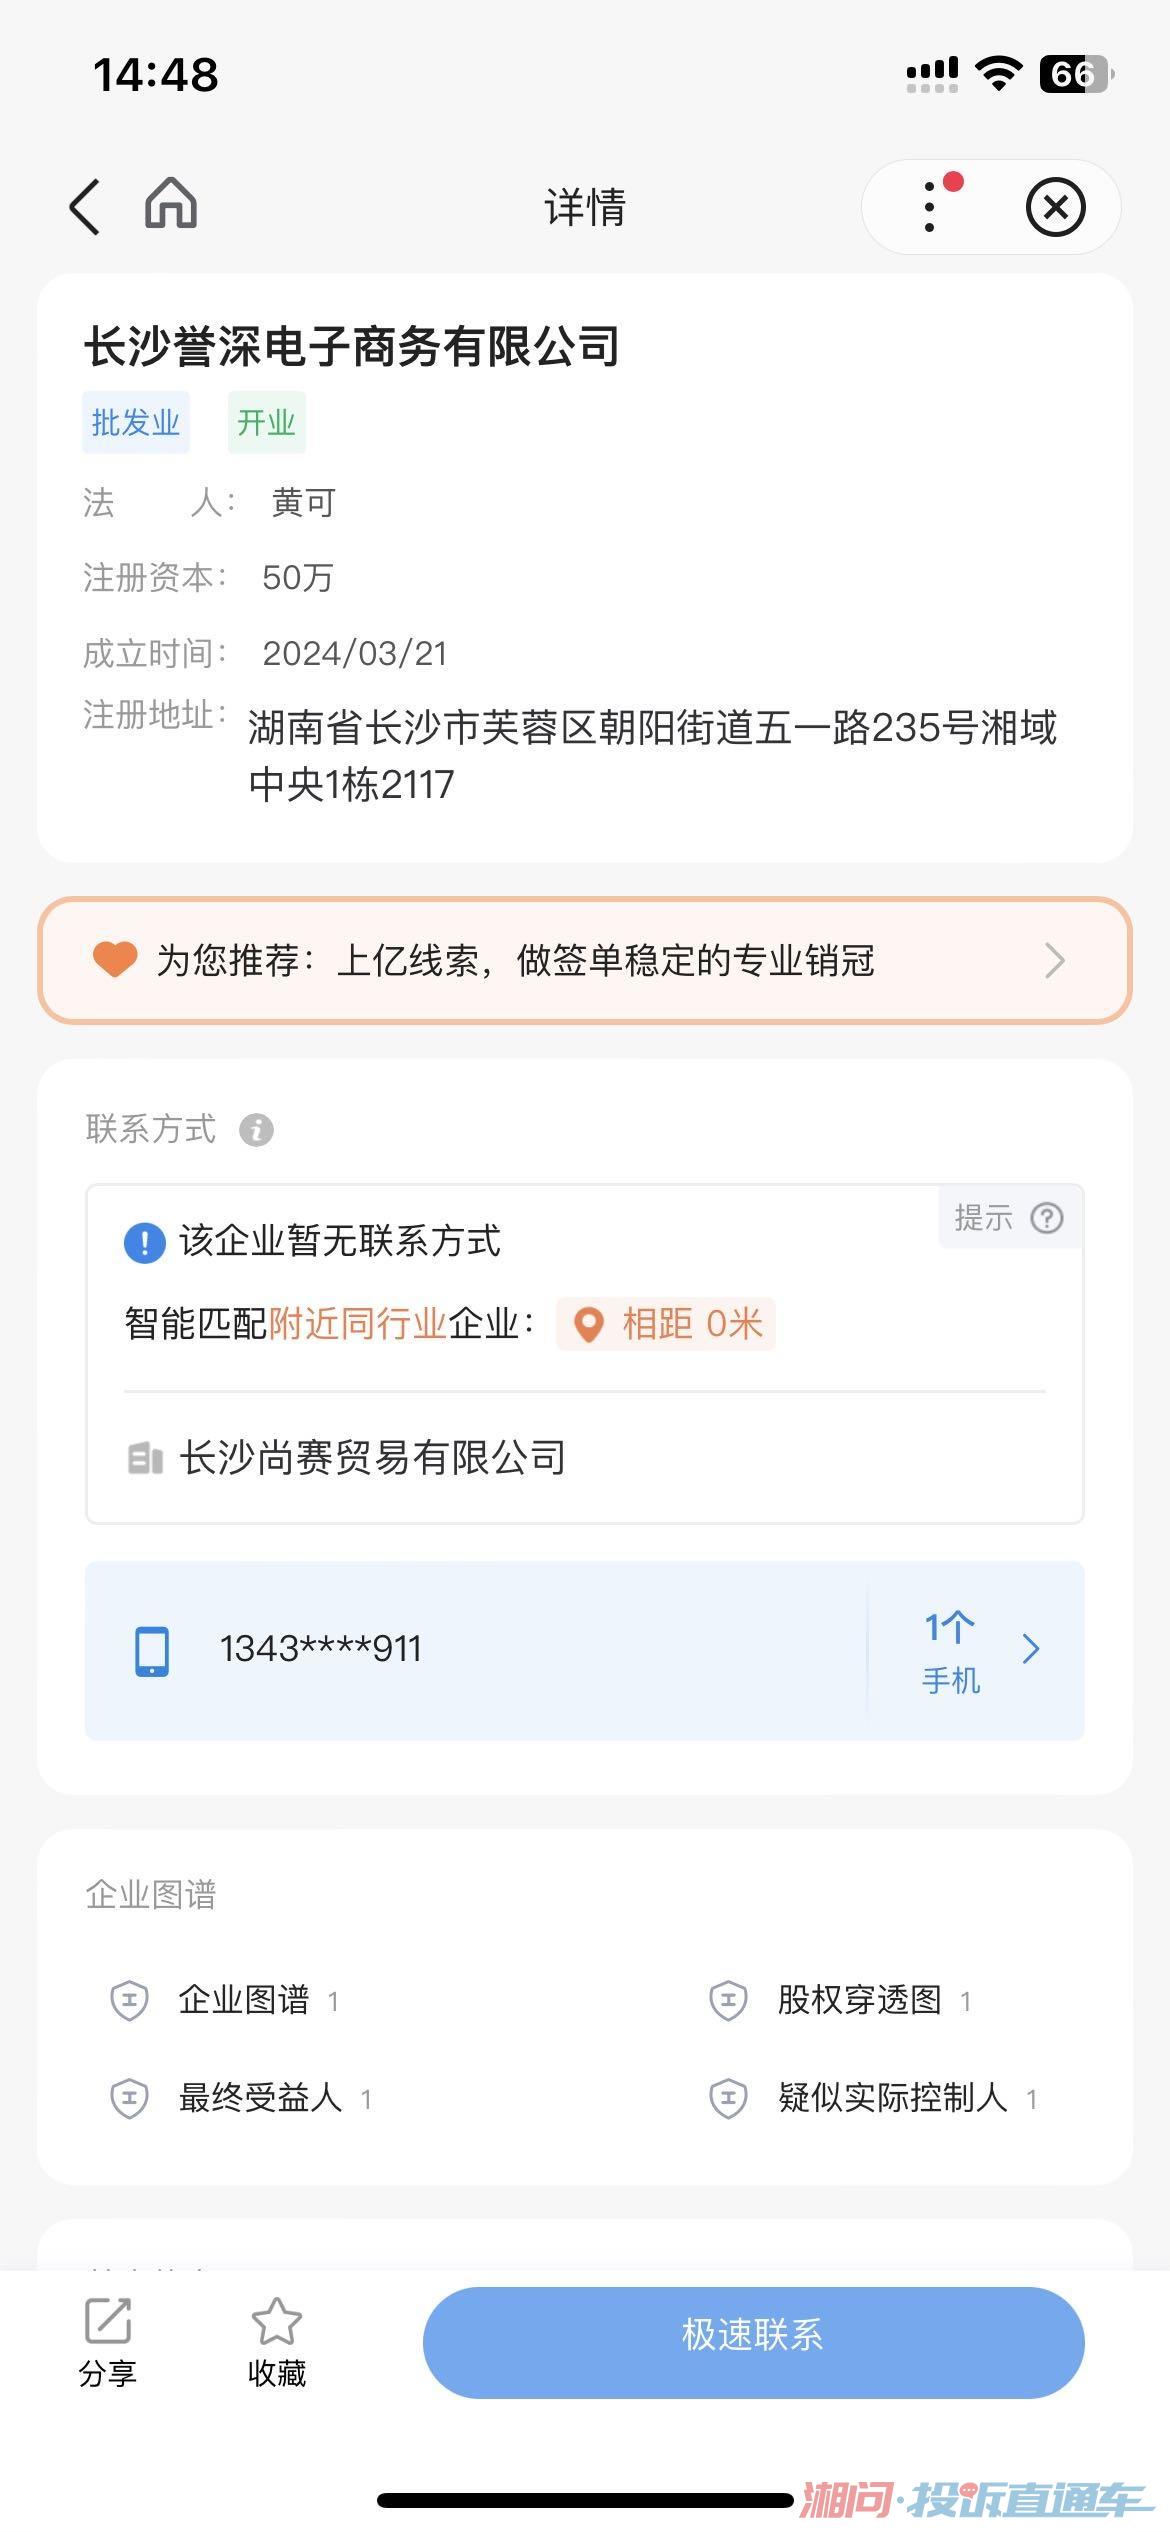Image resolution: width=1170 pixels, height=2532 pixels.
Task: View 最终受益人 beneficiary entry
Action: pos(260,2097)
